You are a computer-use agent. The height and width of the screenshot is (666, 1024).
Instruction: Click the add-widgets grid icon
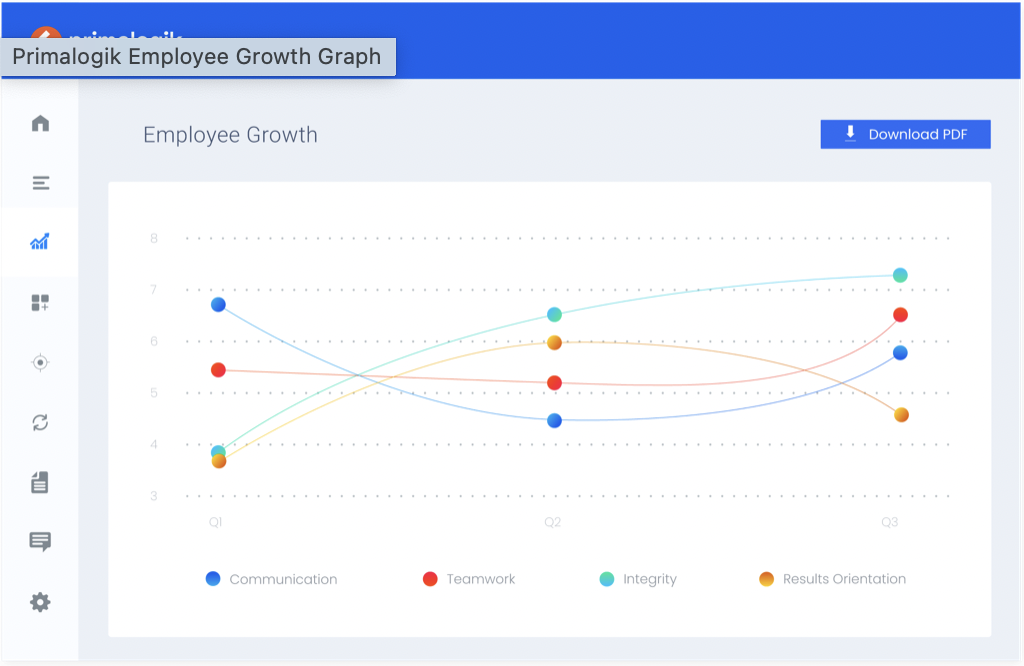tap(39, 302)
